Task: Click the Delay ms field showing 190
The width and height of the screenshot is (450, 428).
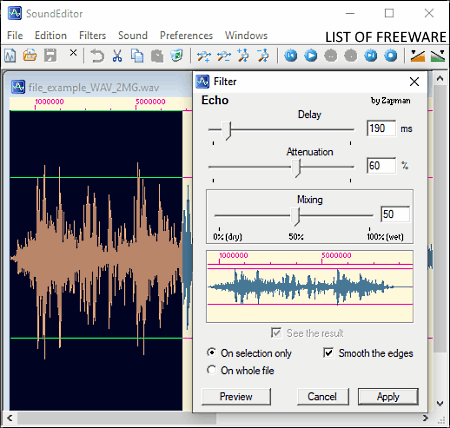Action: click(381, 128)
